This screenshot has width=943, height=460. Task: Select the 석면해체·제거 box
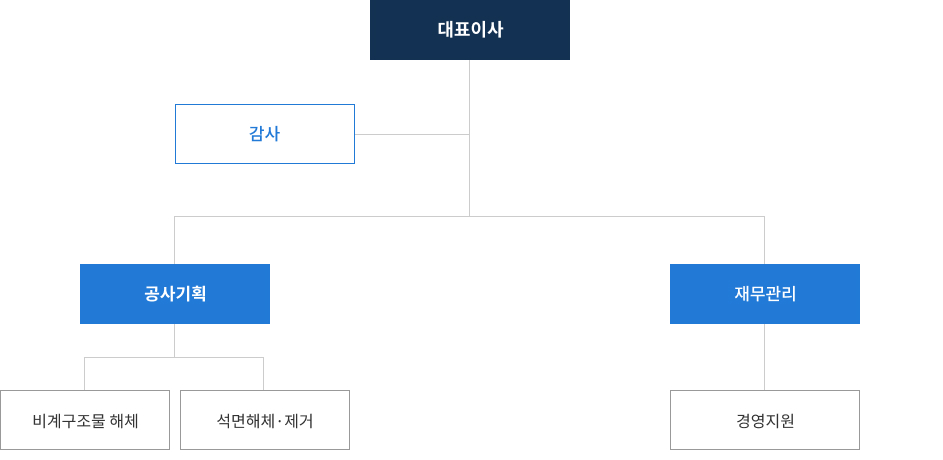click(x=265, y=420)
